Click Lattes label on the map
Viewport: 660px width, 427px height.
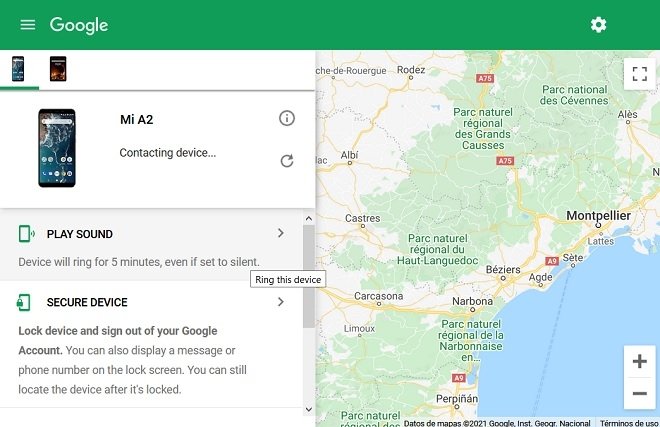tap(601, 241)
